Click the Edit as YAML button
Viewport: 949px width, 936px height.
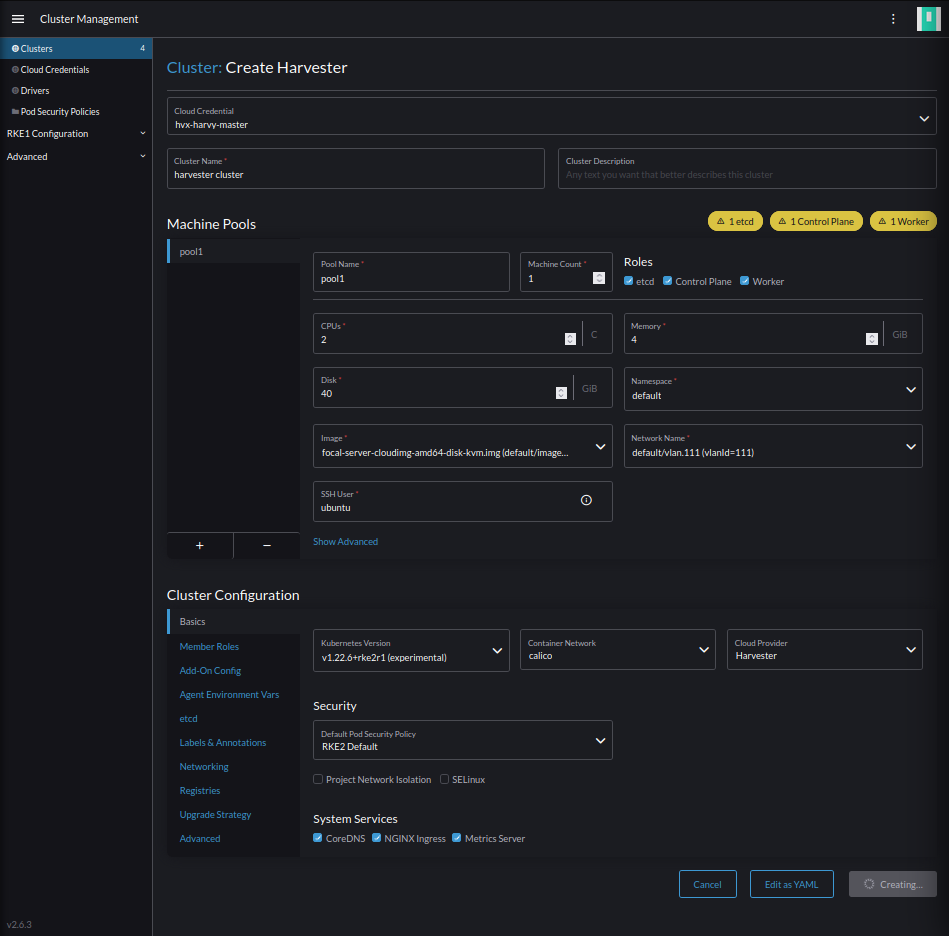pos(791,884)
